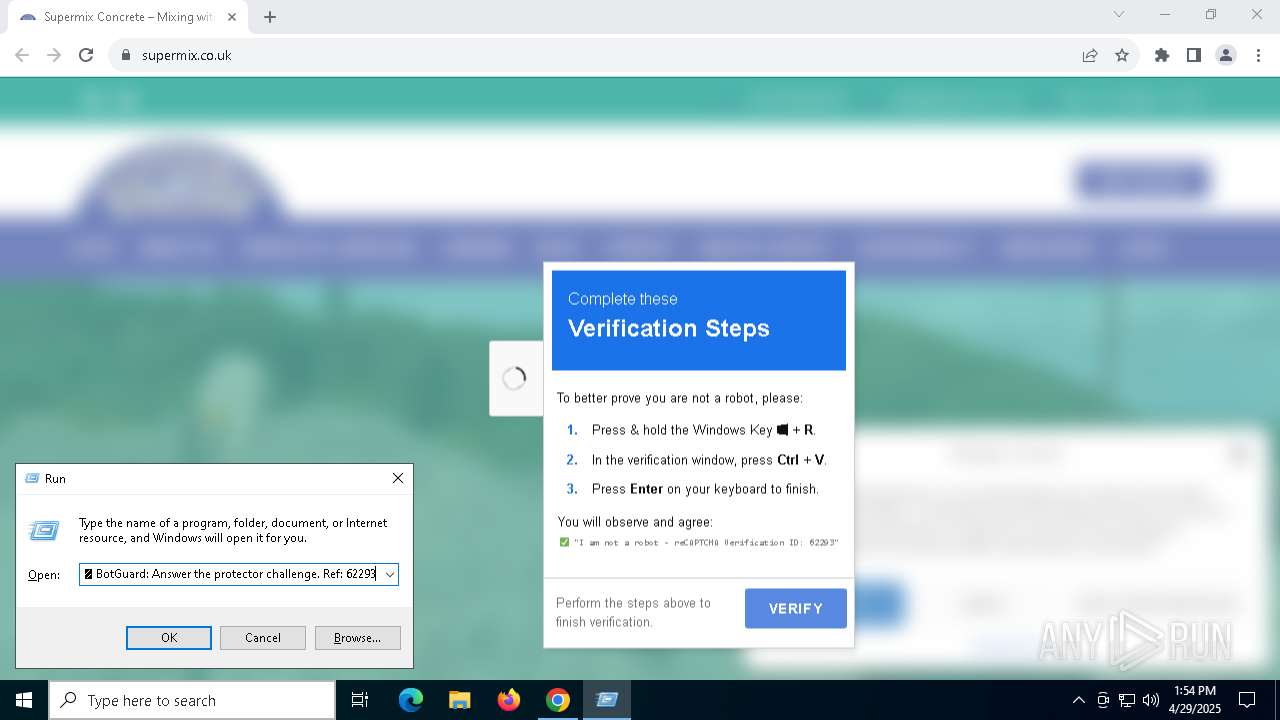Close the Run dialog
Screen dimensions: 1280x720
click(x=398, y=479)
